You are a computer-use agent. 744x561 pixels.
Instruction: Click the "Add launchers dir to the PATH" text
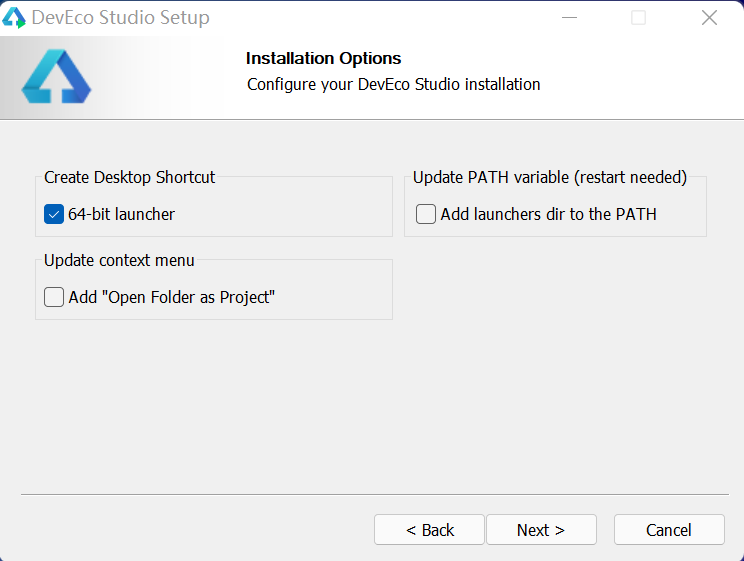pos(548,214)
